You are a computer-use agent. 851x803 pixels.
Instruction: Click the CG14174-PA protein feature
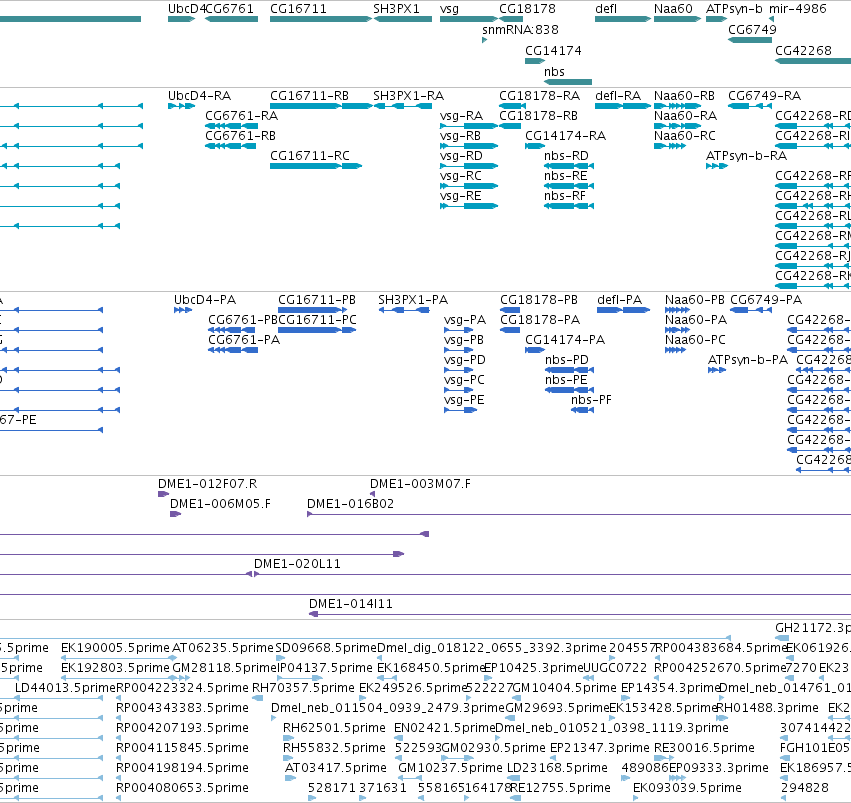(x=535, y=350)
